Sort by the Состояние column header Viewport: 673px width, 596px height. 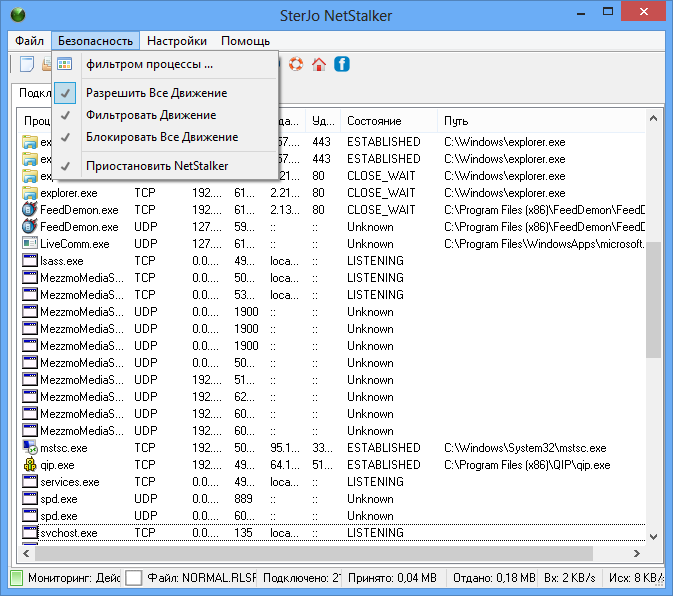[x=388, y=121]
